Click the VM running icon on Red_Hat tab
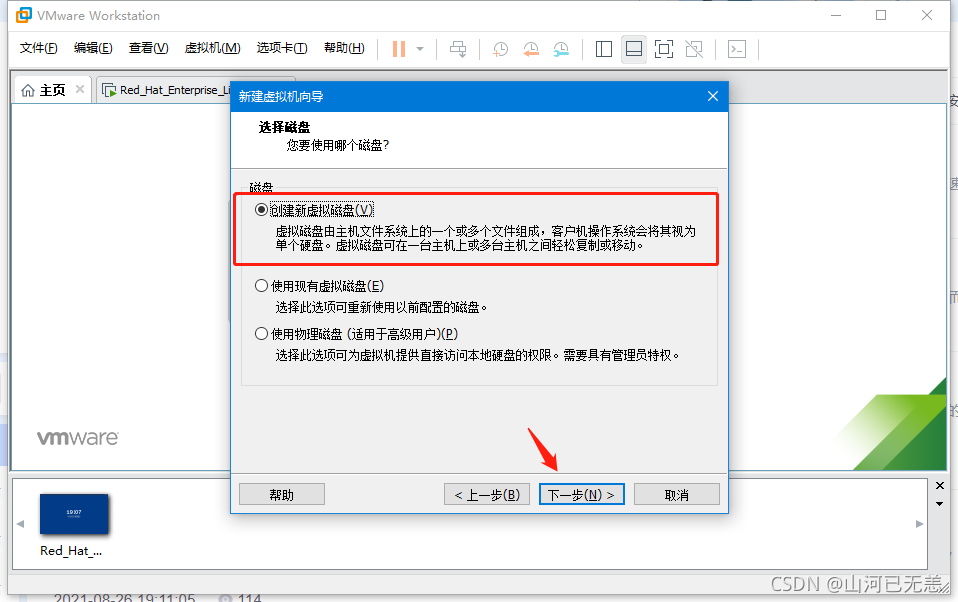 [x=109, y=90]
